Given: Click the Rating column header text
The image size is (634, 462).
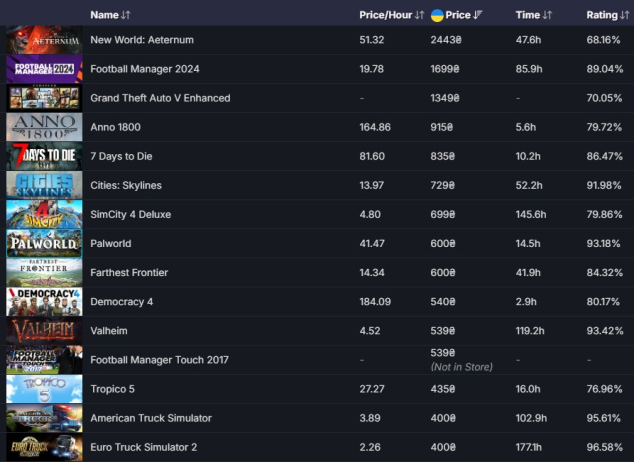Looking at the screenshot, I should [602, 15].
